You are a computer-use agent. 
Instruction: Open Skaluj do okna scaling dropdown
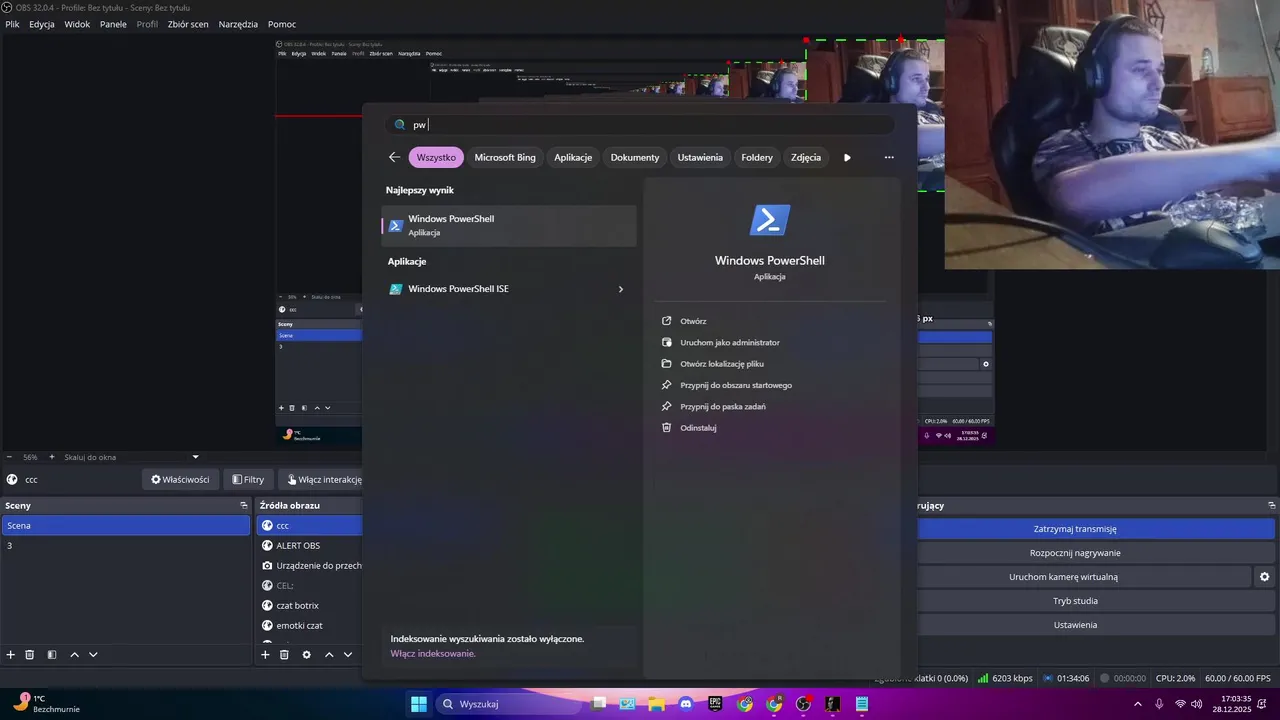(130, 457)
